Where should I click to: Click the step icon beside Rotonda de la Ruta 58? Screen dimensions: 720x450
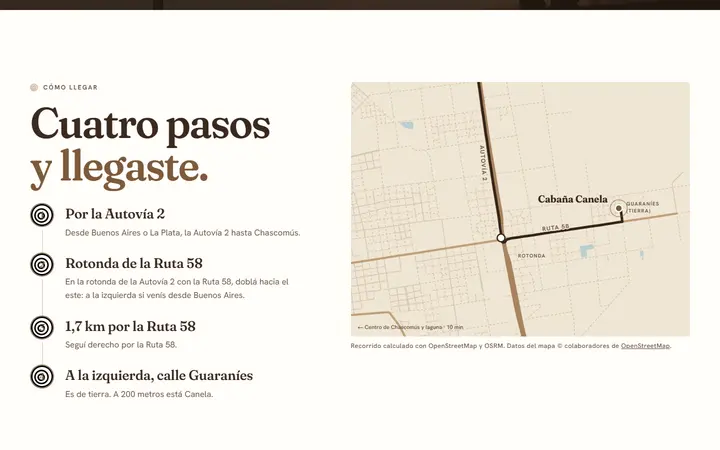[x=42, y=264]
